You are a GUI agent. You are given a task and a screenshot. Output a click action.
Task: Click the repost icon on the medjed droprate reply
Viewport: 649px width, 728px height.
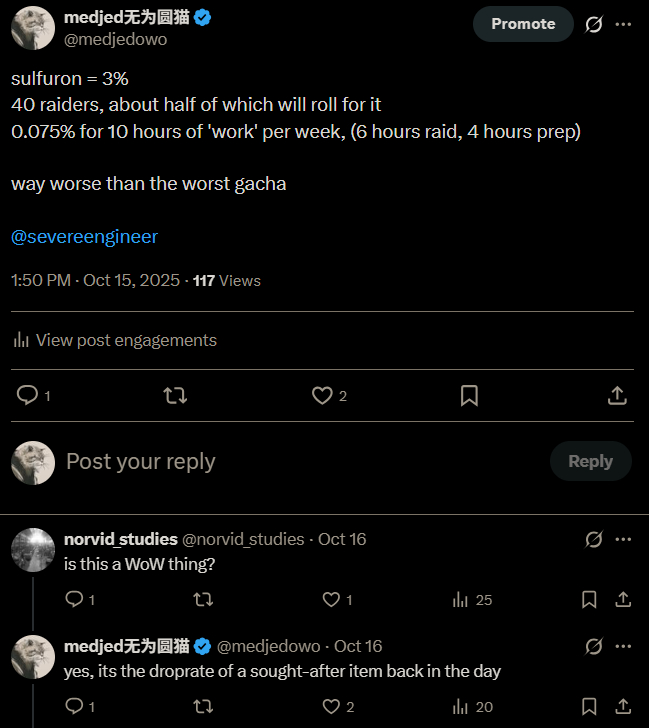(x=202, y=707)
